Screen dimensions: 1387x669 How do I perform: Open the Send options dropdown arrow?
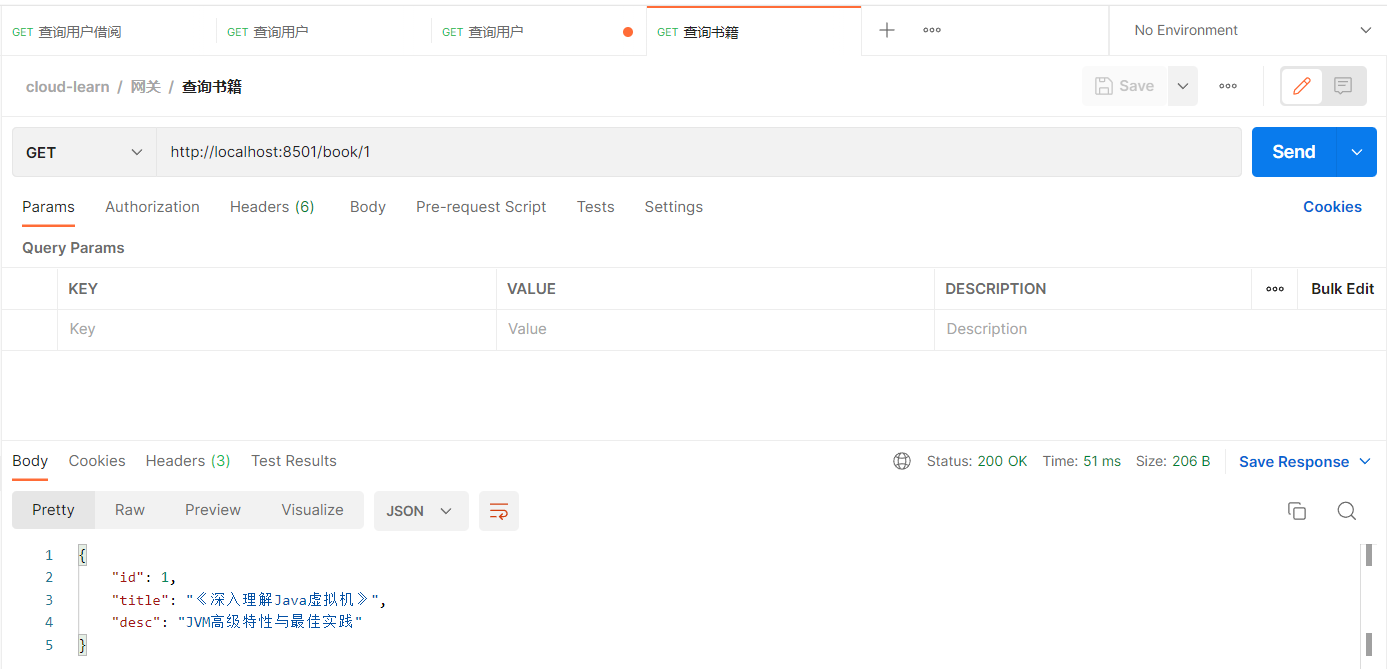tap(1357, 152)
